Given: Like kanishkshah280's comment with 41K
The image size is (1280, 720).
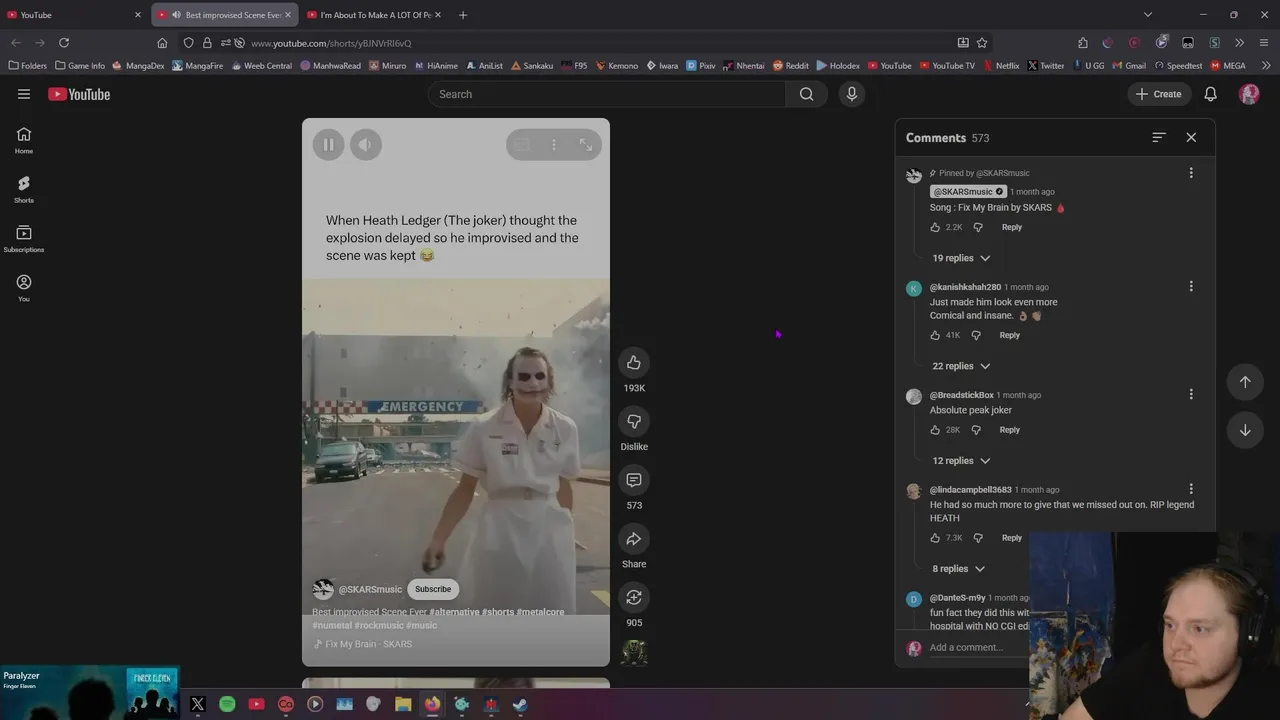Looking at the screenshot, I should coord(935,335).
